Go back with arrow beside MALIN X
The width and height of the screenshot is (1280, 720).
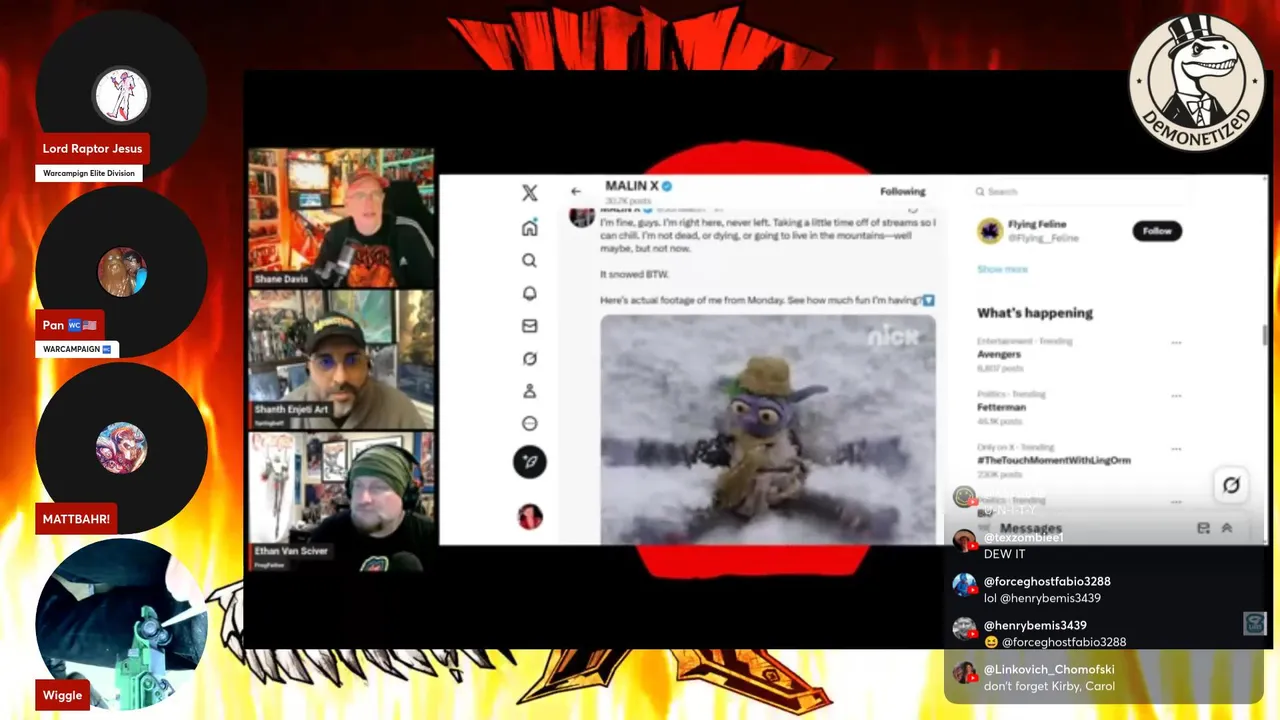tap(576, 191)
